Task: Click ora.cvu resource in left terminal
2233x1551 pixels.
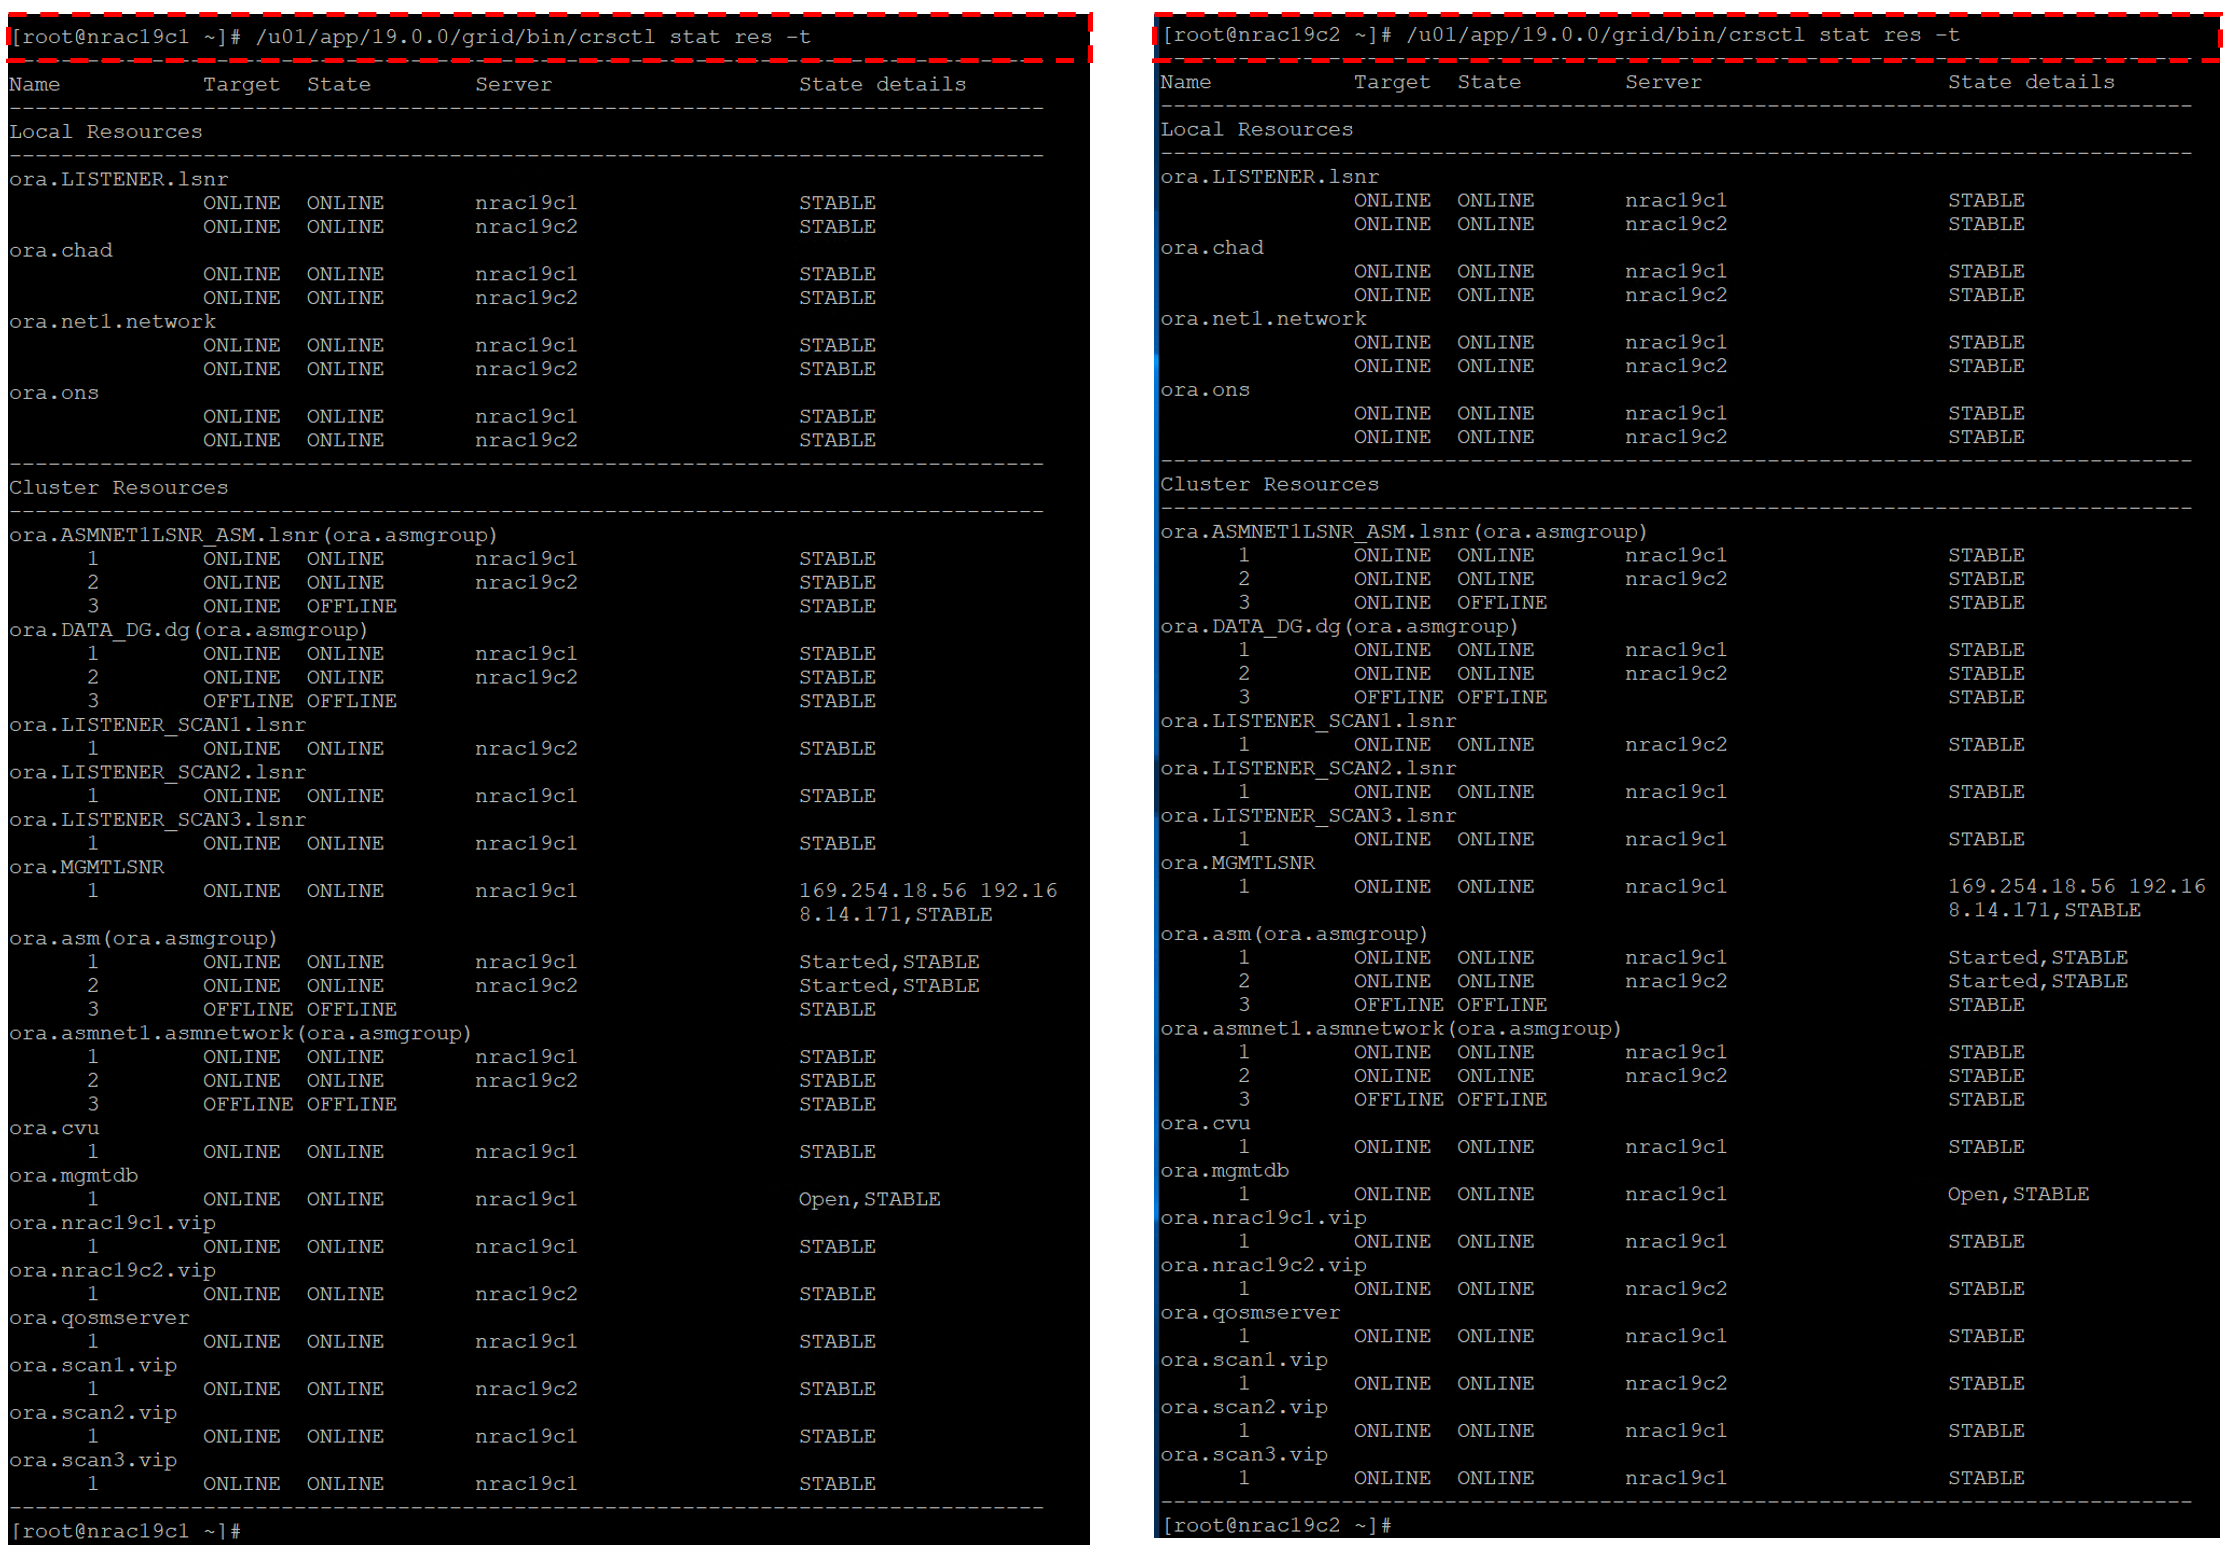Action: click(x=55, y=1128)
